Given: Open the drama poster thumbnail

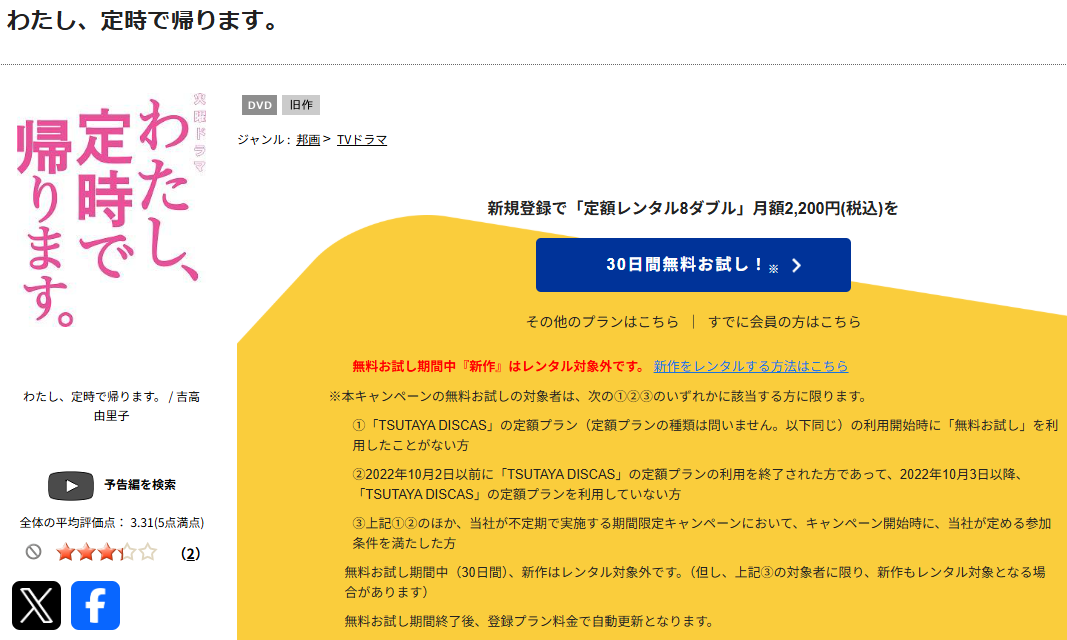Looking at the screenshot, I should pyautogui.click(x=111, y=210).
